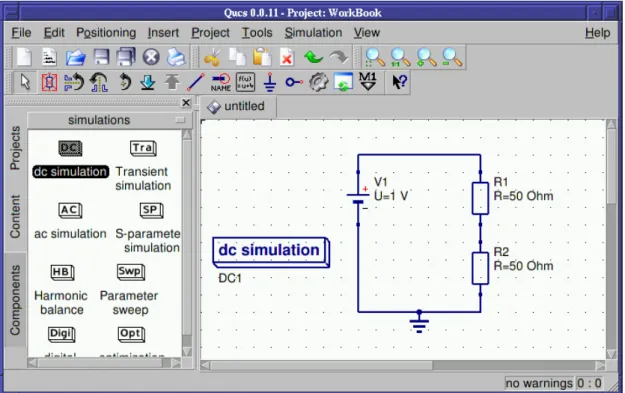Select the Parameter sweep component

click(x=129, y=290)
